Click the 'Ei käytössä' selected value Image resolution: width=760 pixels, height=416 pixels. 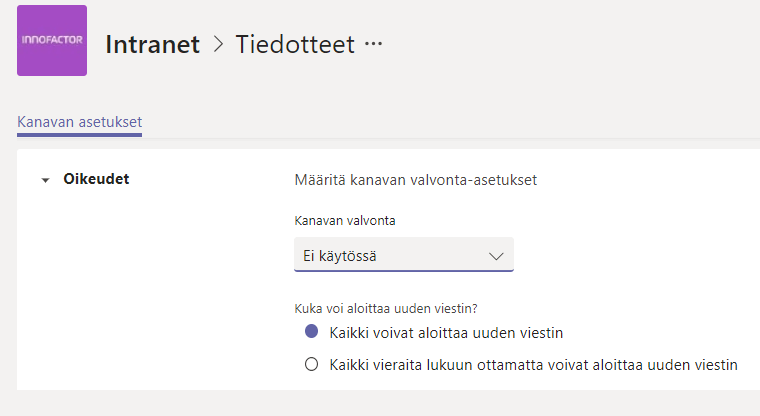point(341,256)
